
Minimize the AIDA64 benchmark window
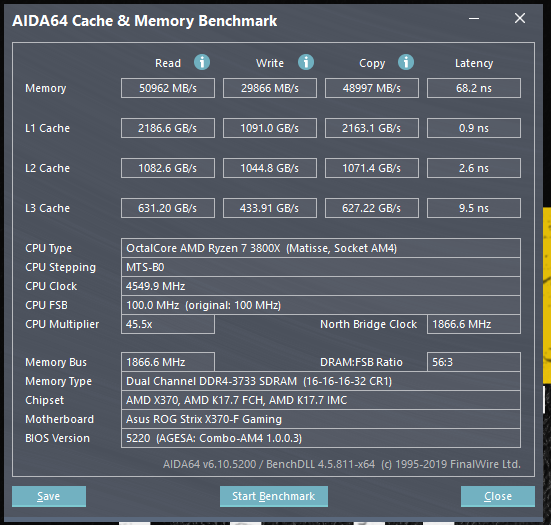pyautogui.click(x=474, y=19)
